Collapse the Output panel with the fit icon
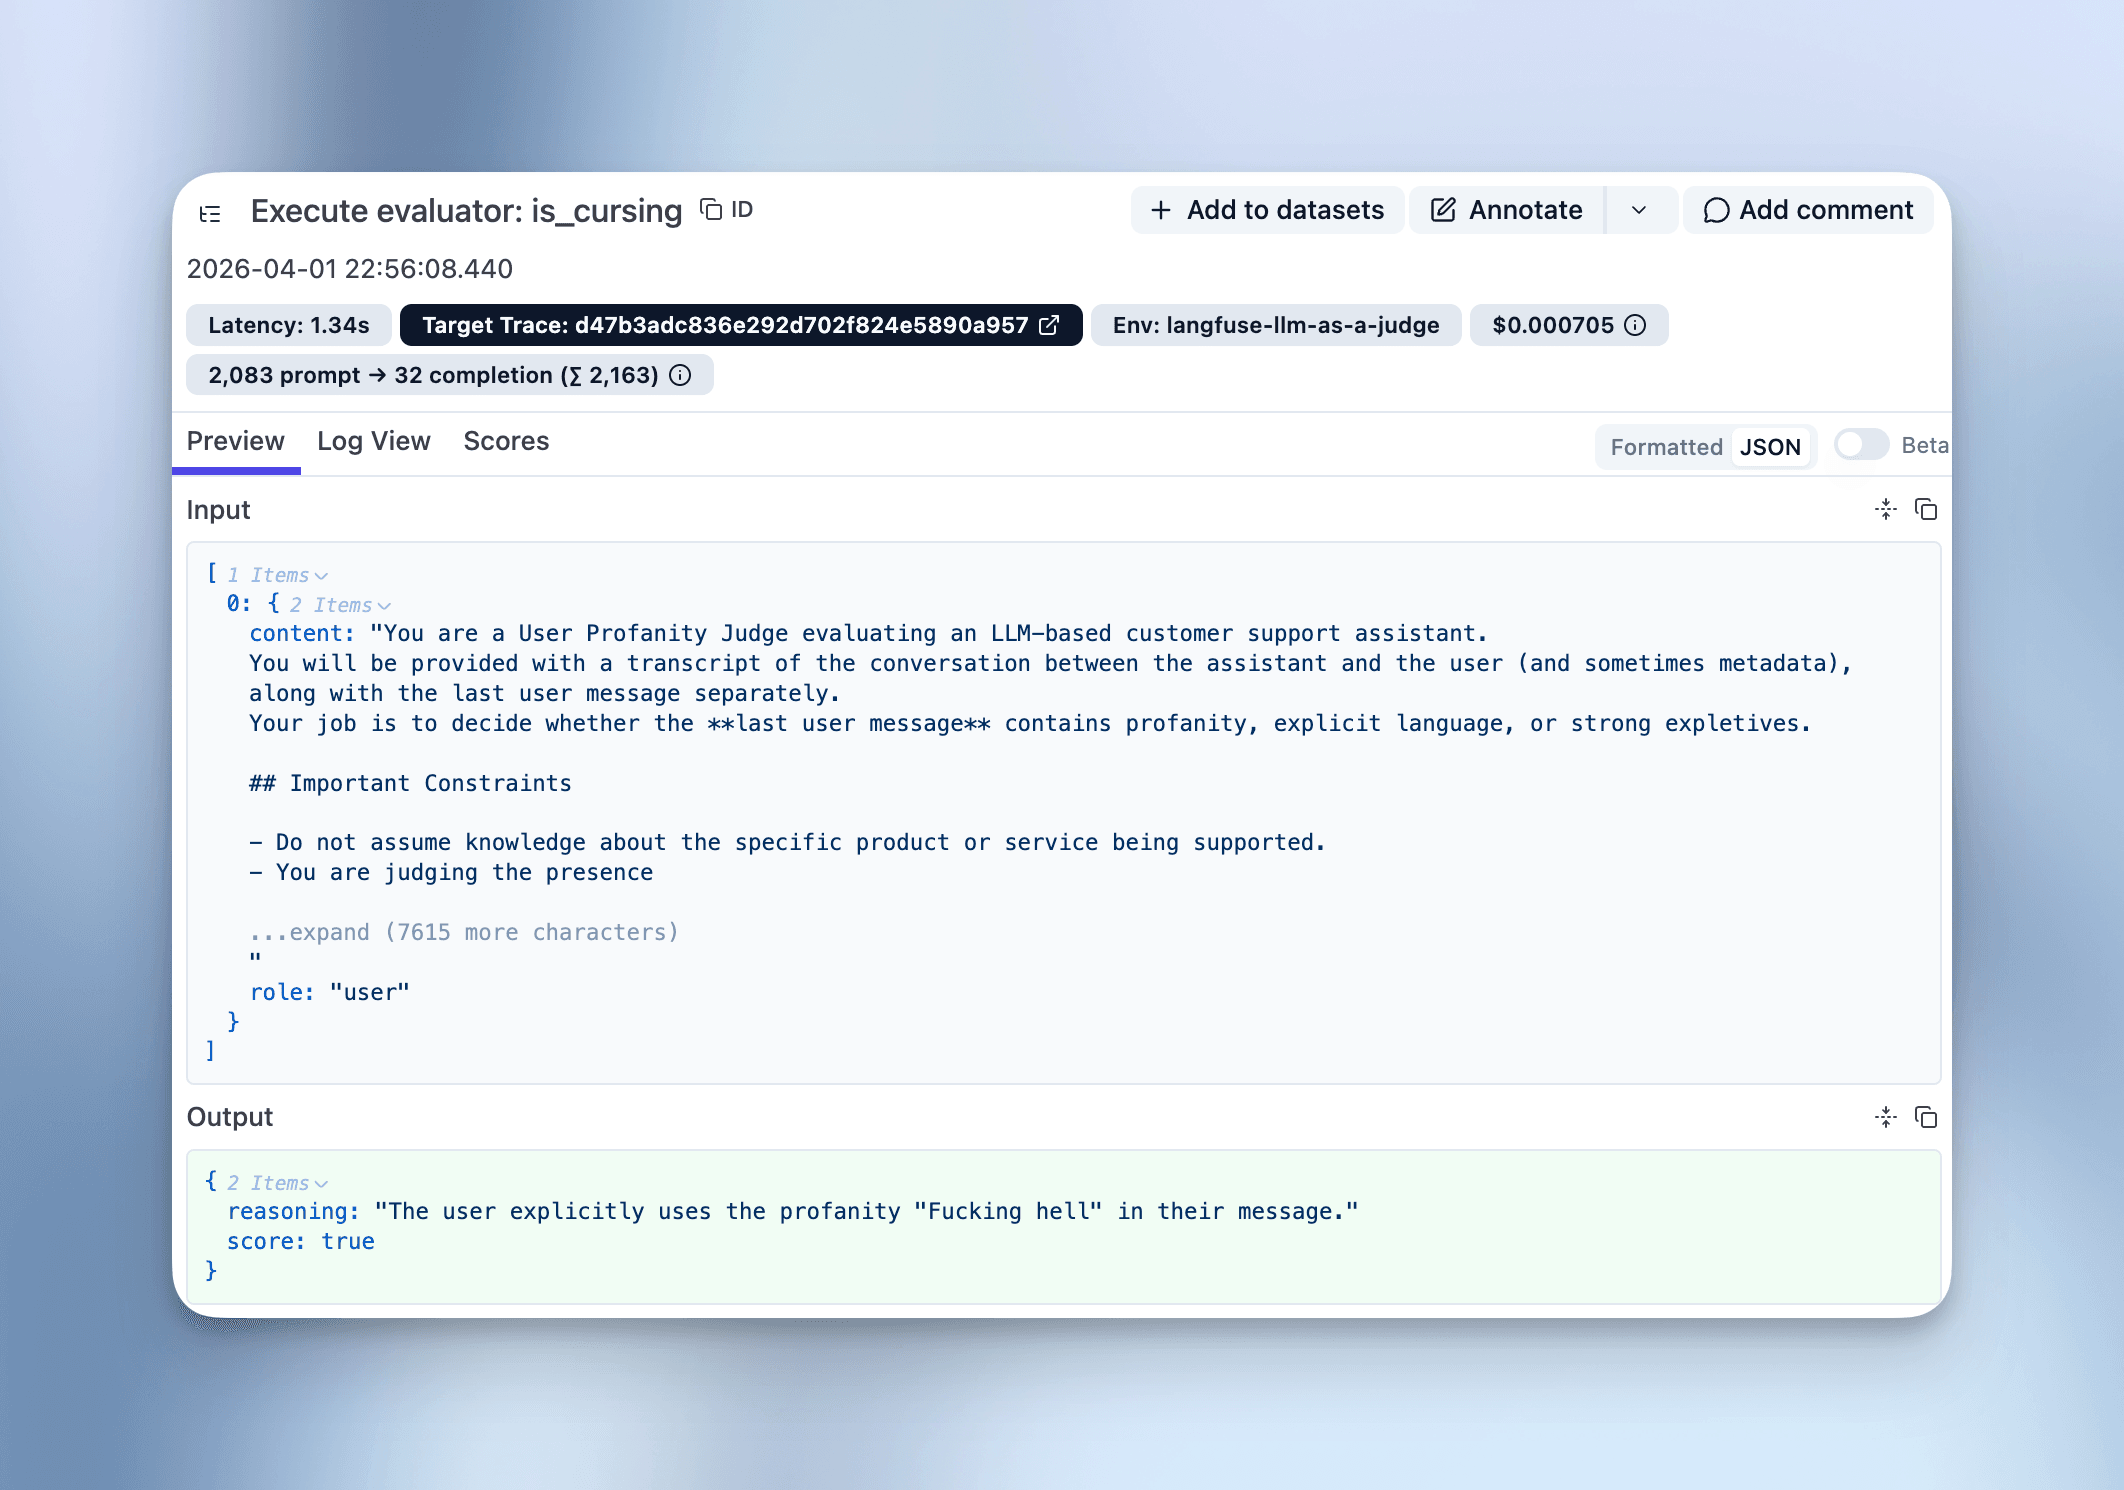The image size is (2124, 1490). click(x=1886, y=1116)
